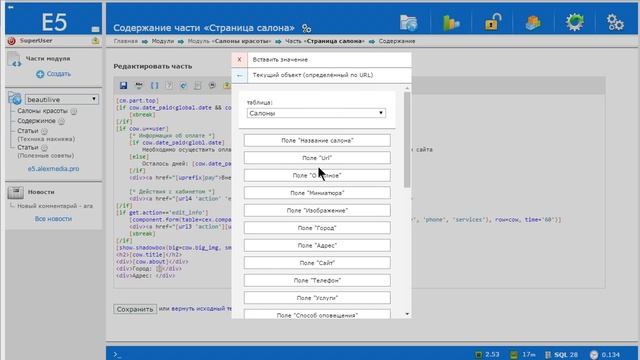Click the SQL 28 indicator in status bar
The height and width of the screenshot is (360, 640).
pos(561,355)
